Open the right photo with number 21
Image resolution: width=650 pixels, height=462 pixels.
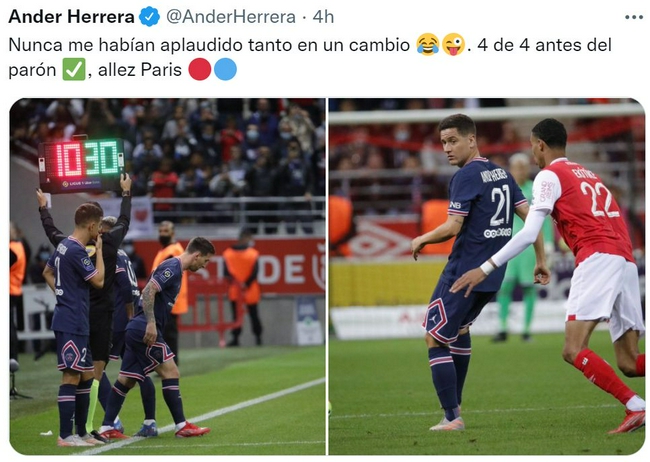(487, 277)
